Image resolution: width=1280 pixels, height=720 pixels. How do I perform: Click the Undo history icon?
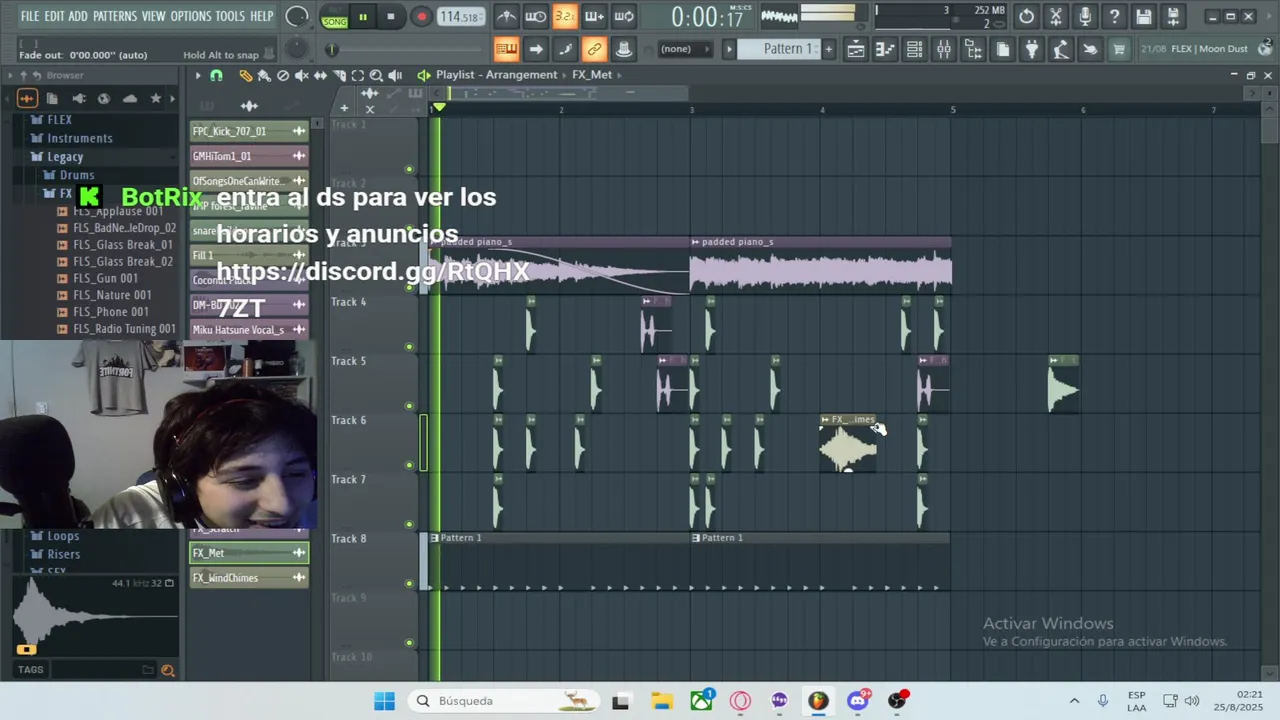pyautogui.click(x=1027, y=16)
